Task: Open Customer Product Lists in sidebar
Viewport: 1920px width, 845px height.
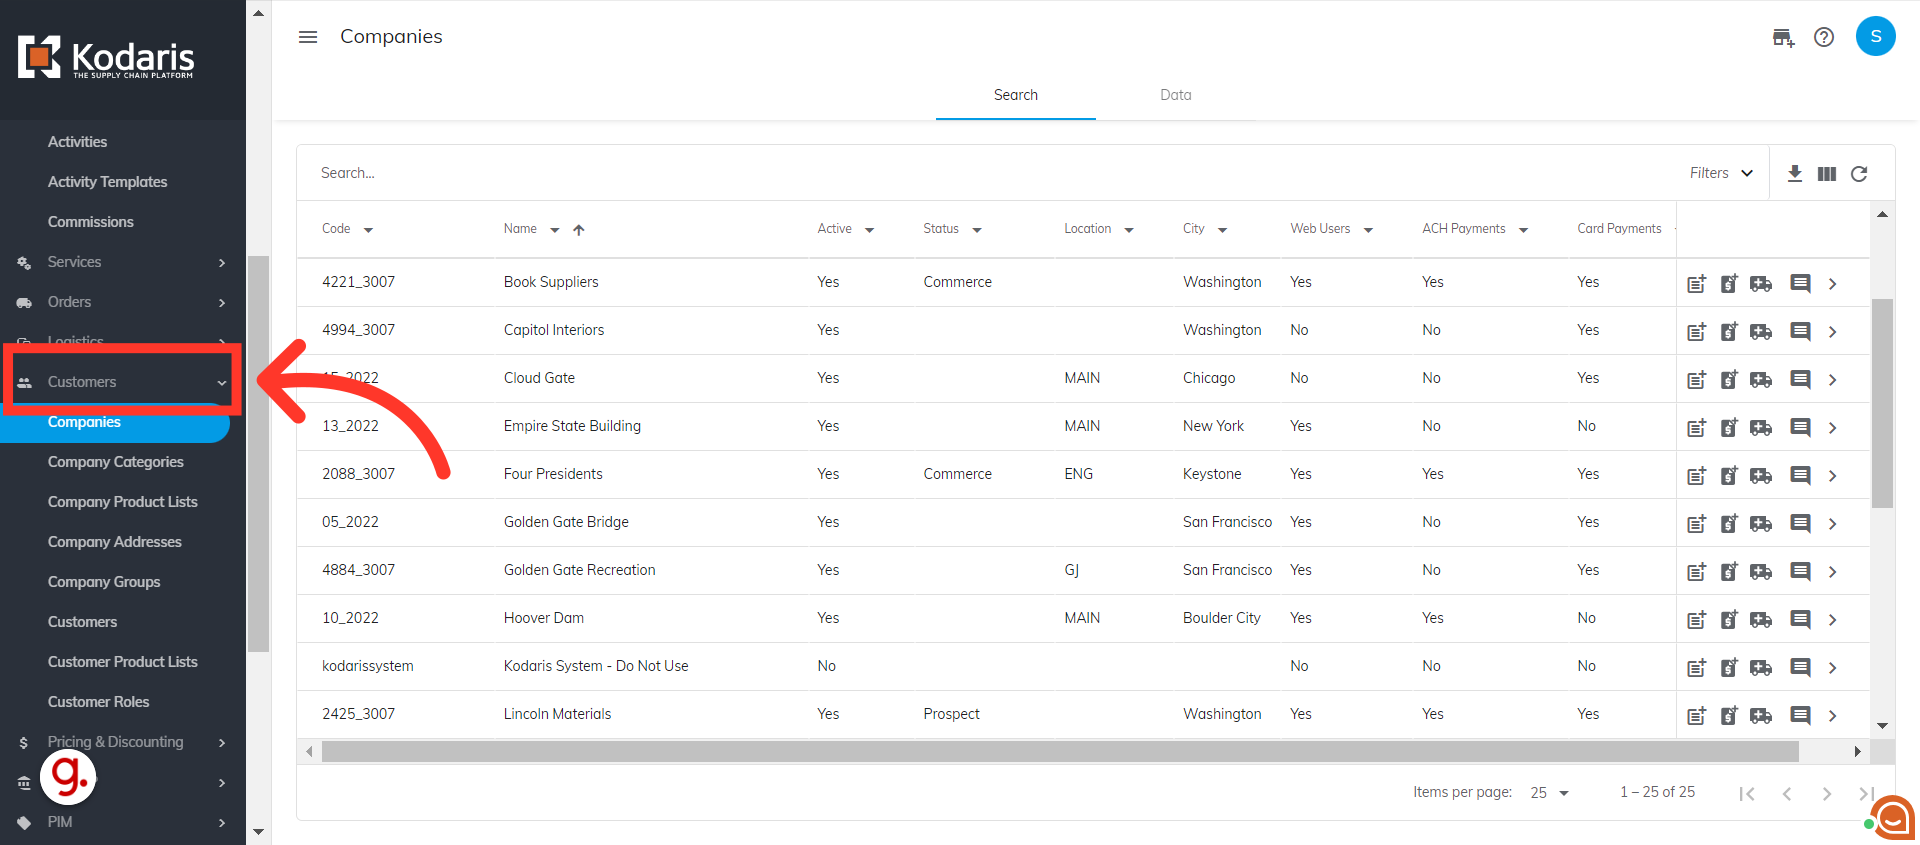Action: (x=122, y=662)
